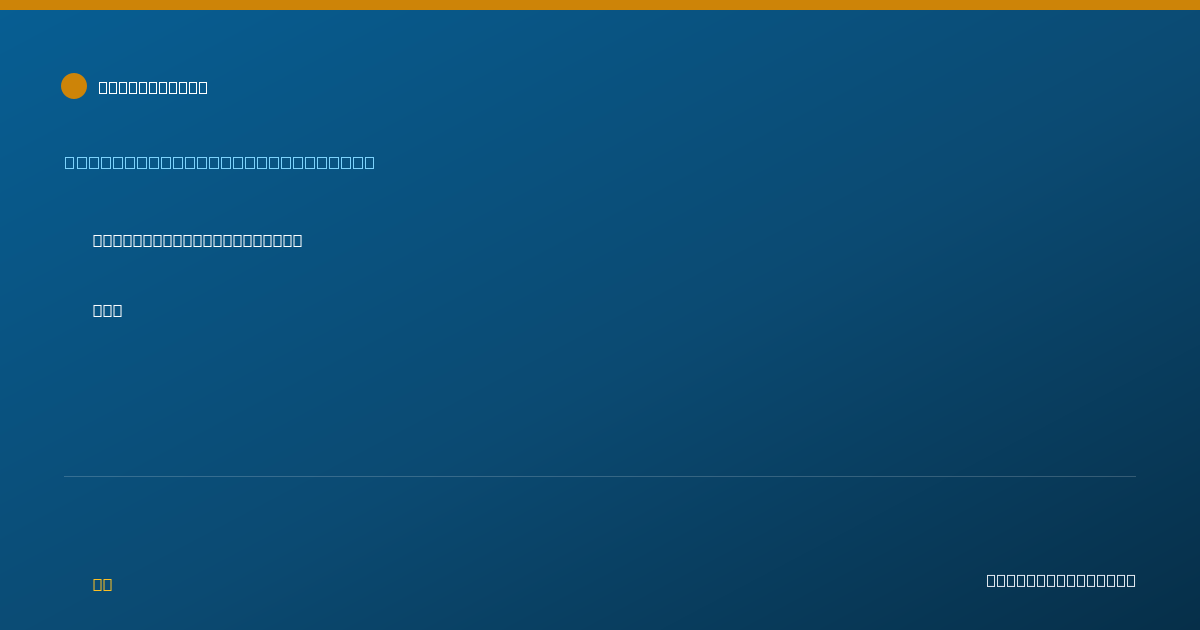Select the long white paragraph line
Viewport: 1200px width, 630px height.
[198, 240]
